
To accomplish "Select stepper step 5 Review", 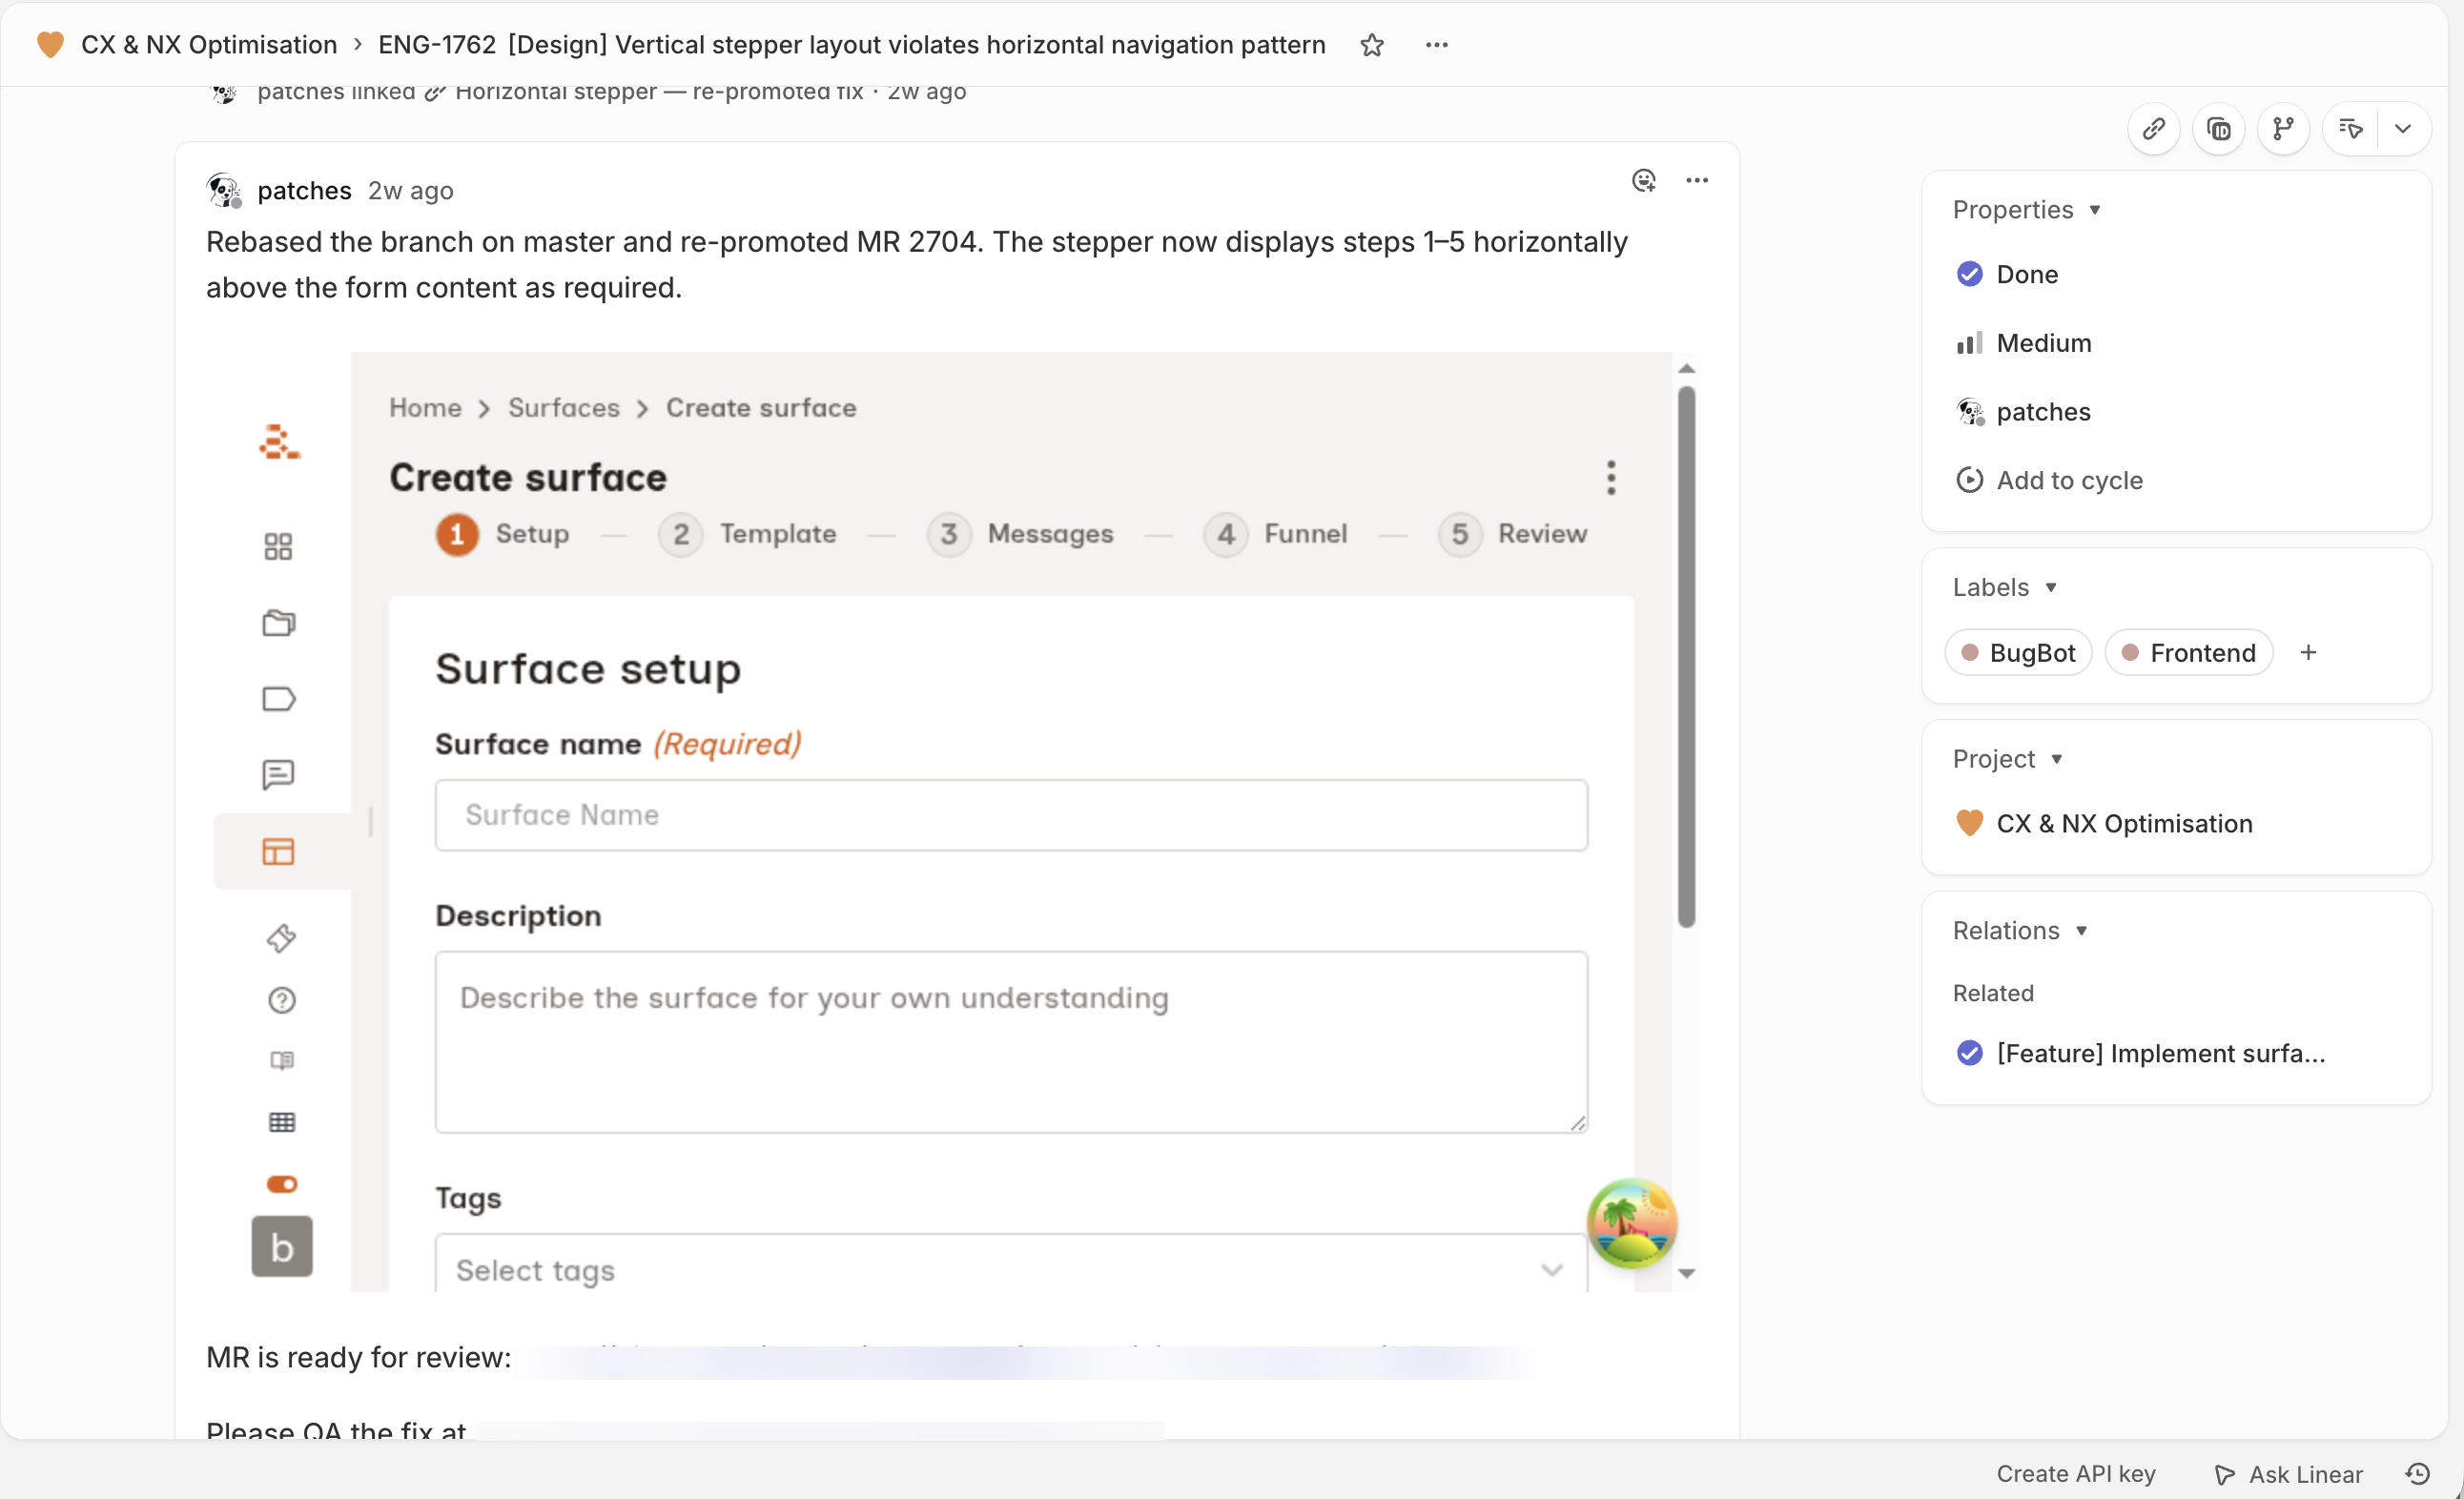I will pyautogui.click(x=1512, y=534).
